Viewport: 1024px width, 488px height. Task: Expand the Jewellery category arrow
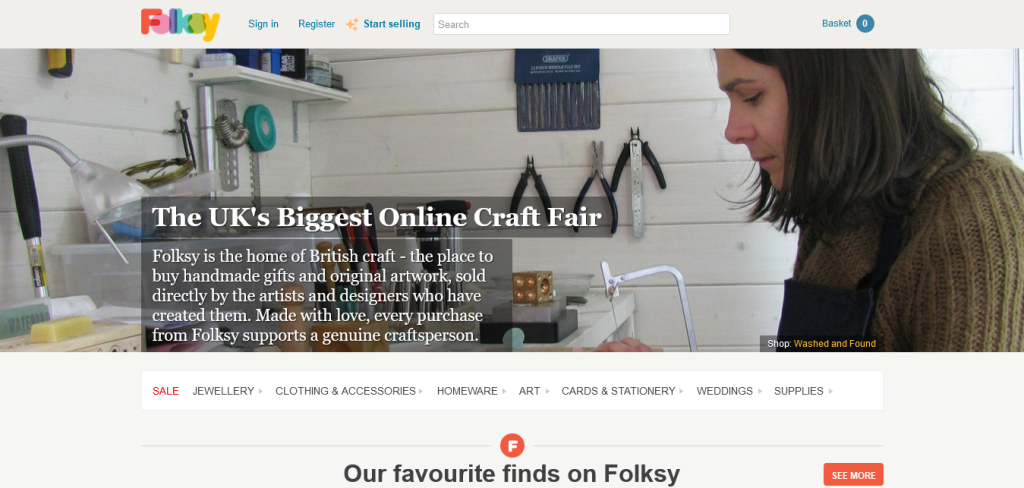pos(261,391)
